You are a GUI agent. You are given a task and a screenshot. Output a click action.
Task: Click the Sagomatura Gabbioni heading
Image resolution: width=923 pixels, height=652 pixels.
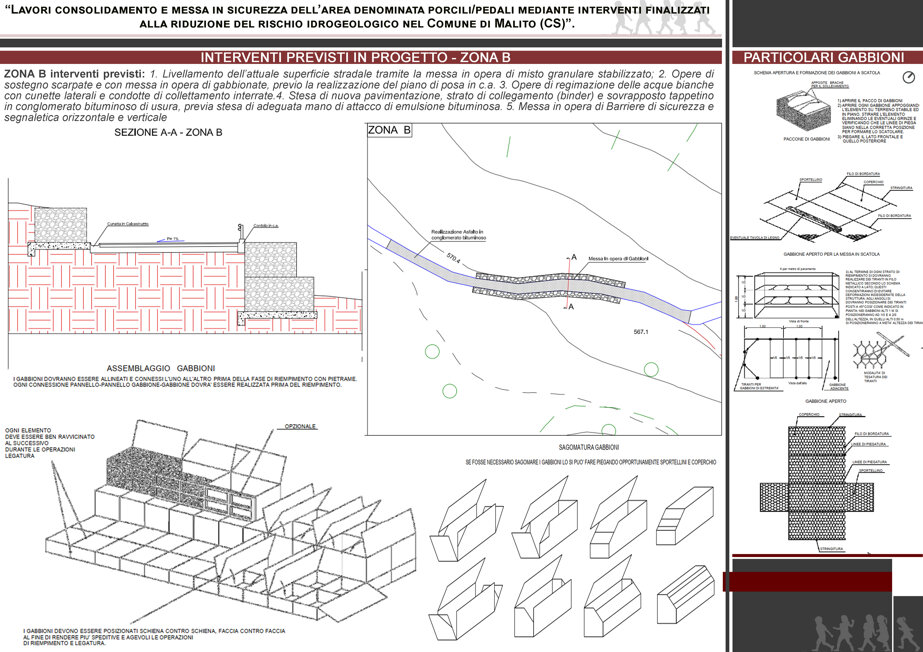589,447
